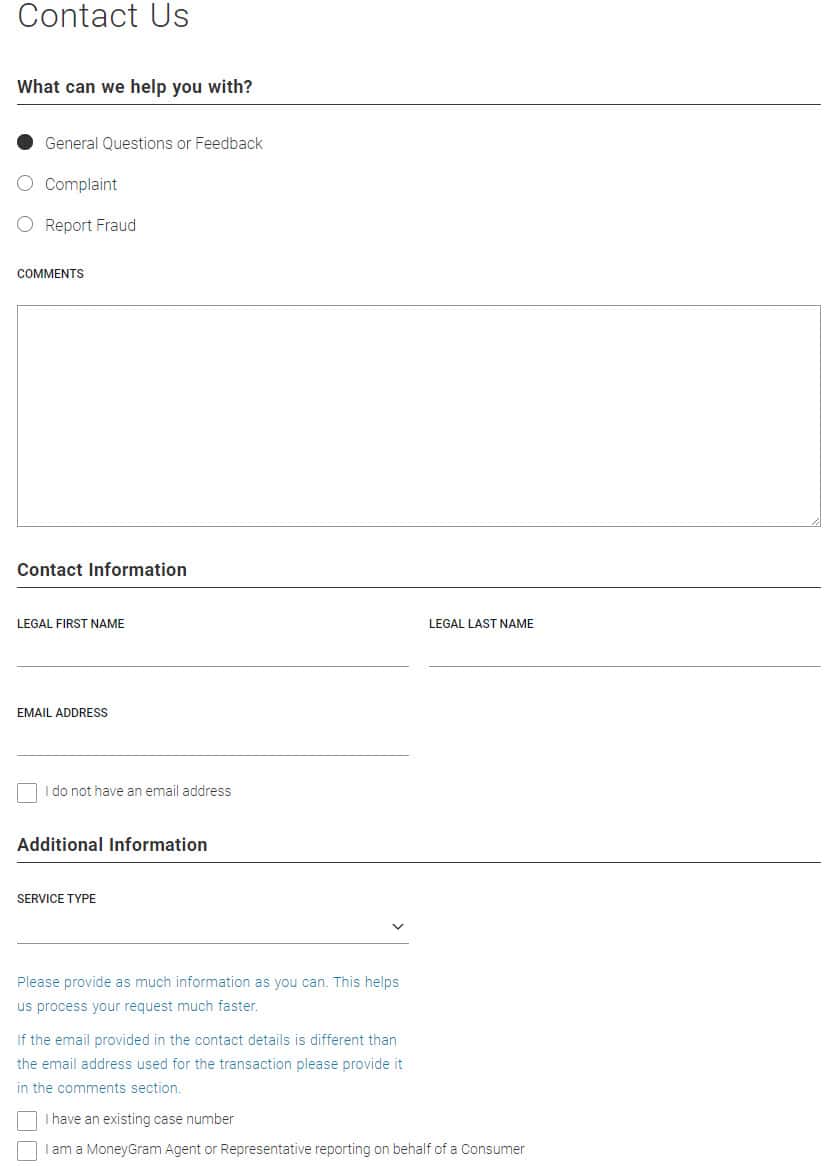827x1166 pixels.
Task: Check the no email address checkbox
Action: pyautogui.click(x=27, y=793)
